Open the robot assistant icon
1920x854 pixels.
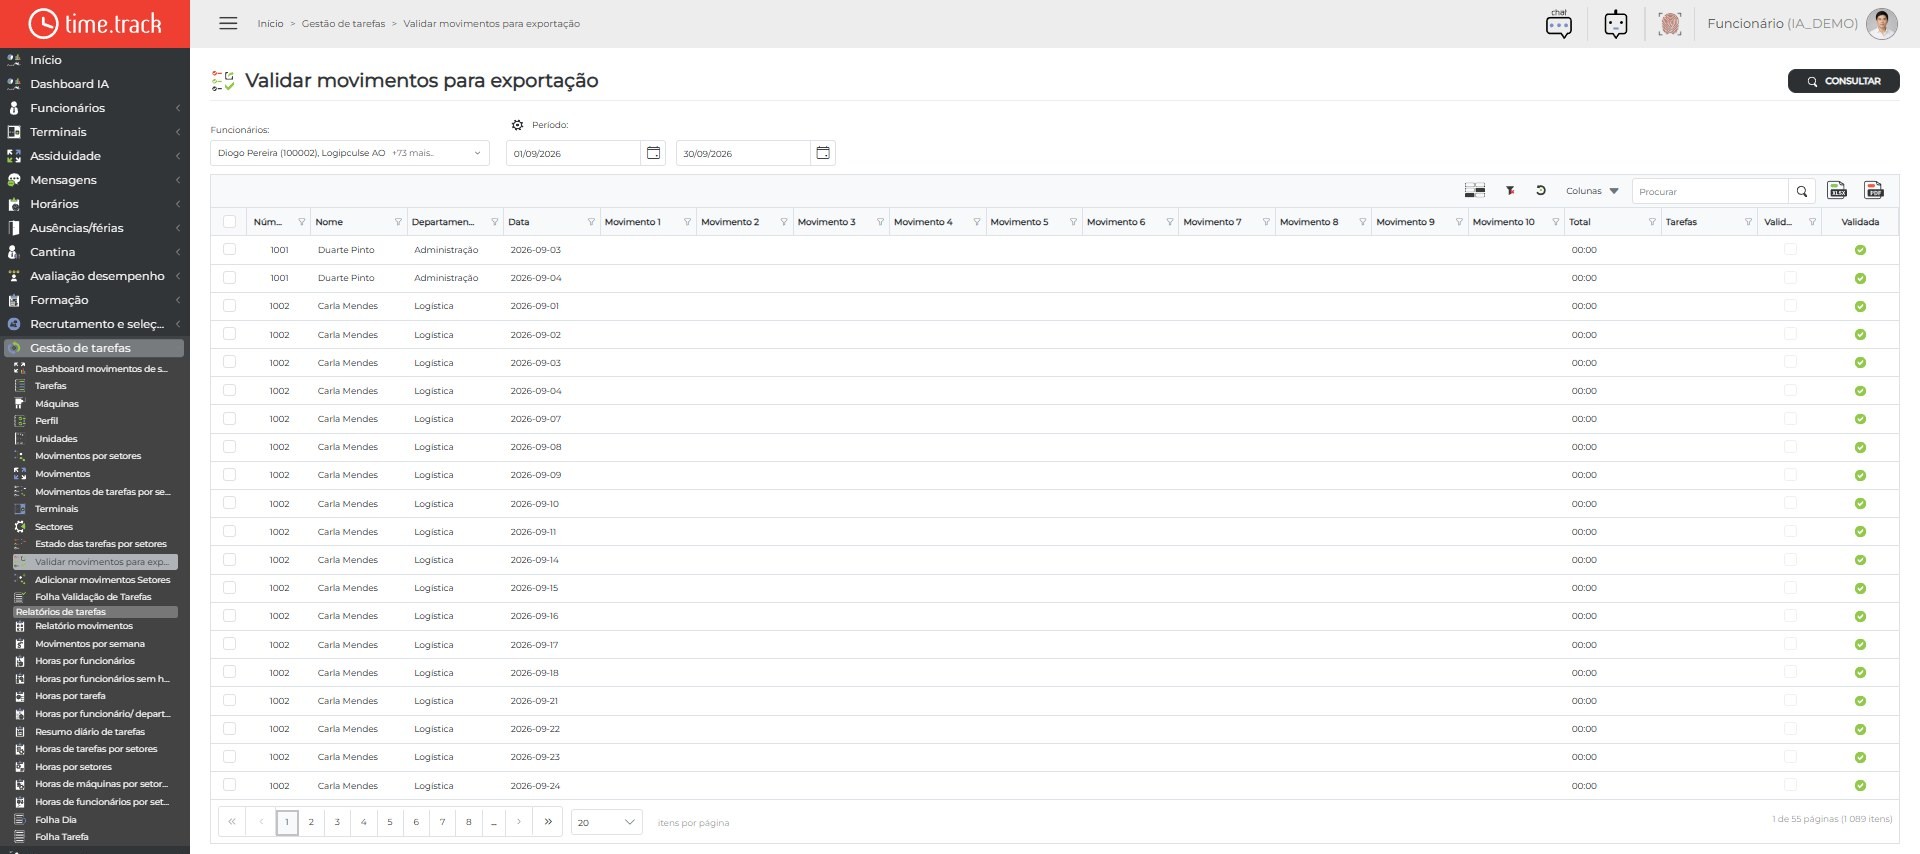[1616, 24]
